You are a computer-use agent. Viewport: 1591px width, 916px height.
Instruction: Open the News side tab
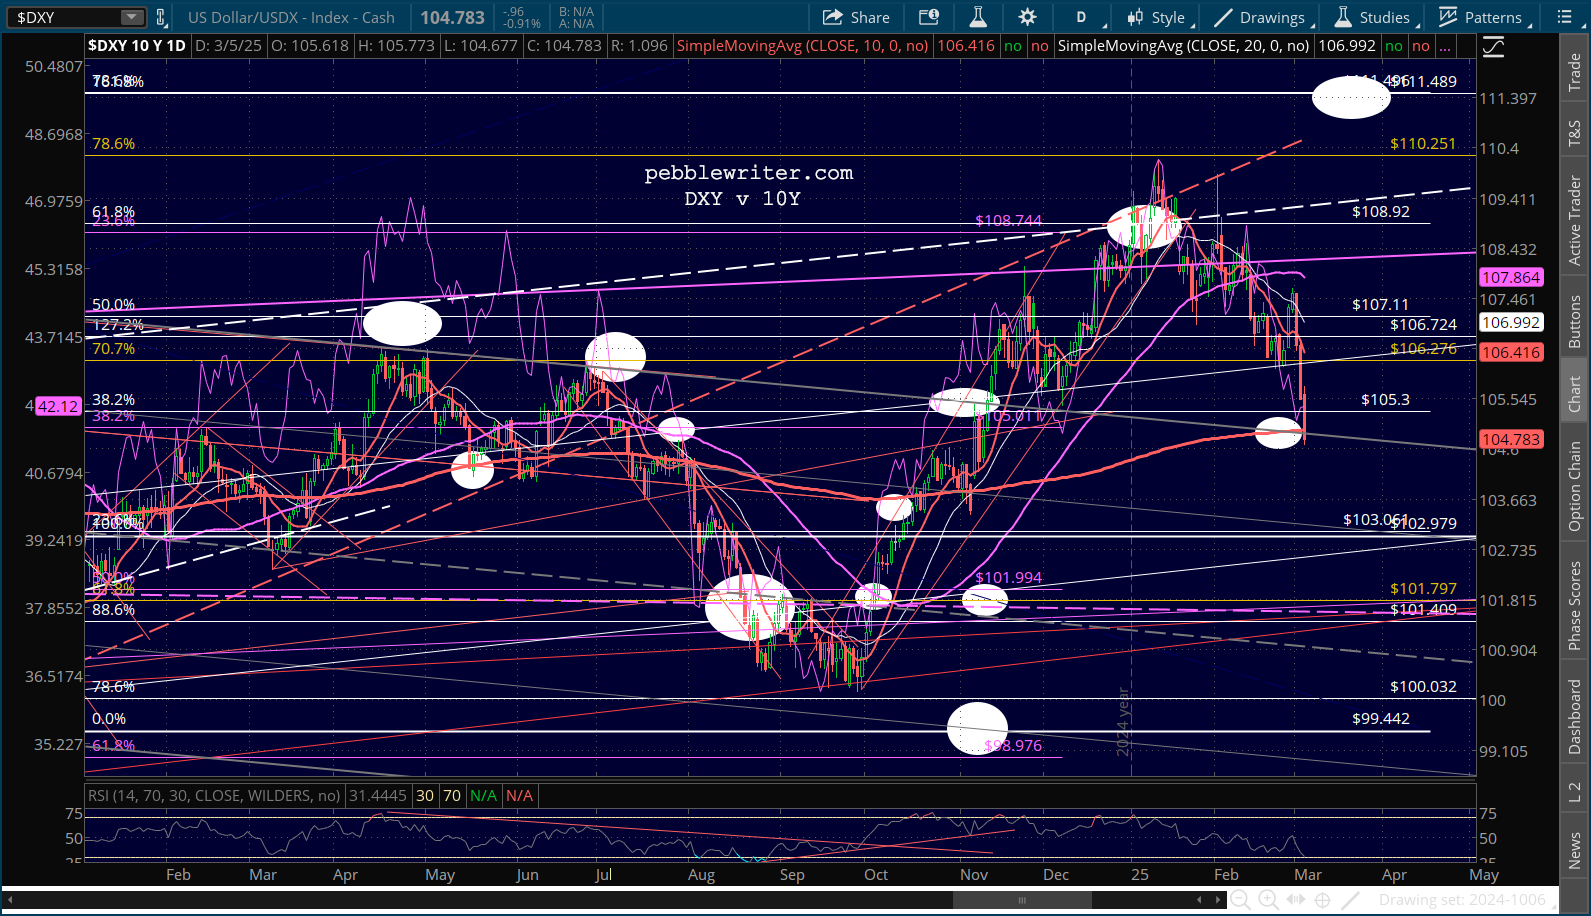click(x=1575, y=851)
